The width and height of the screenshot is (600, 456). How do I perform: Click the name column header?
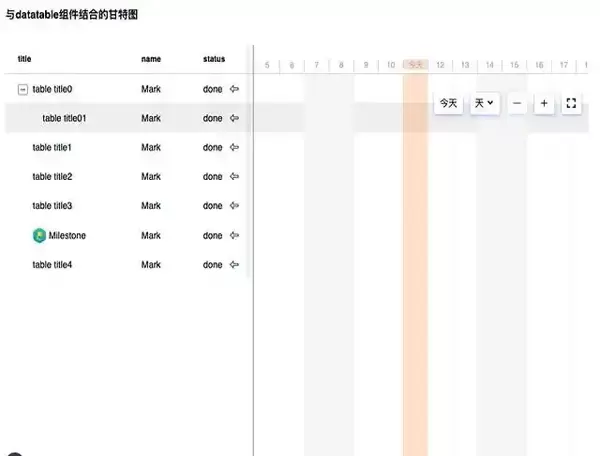pyautogui.click(x=151, y=59)
